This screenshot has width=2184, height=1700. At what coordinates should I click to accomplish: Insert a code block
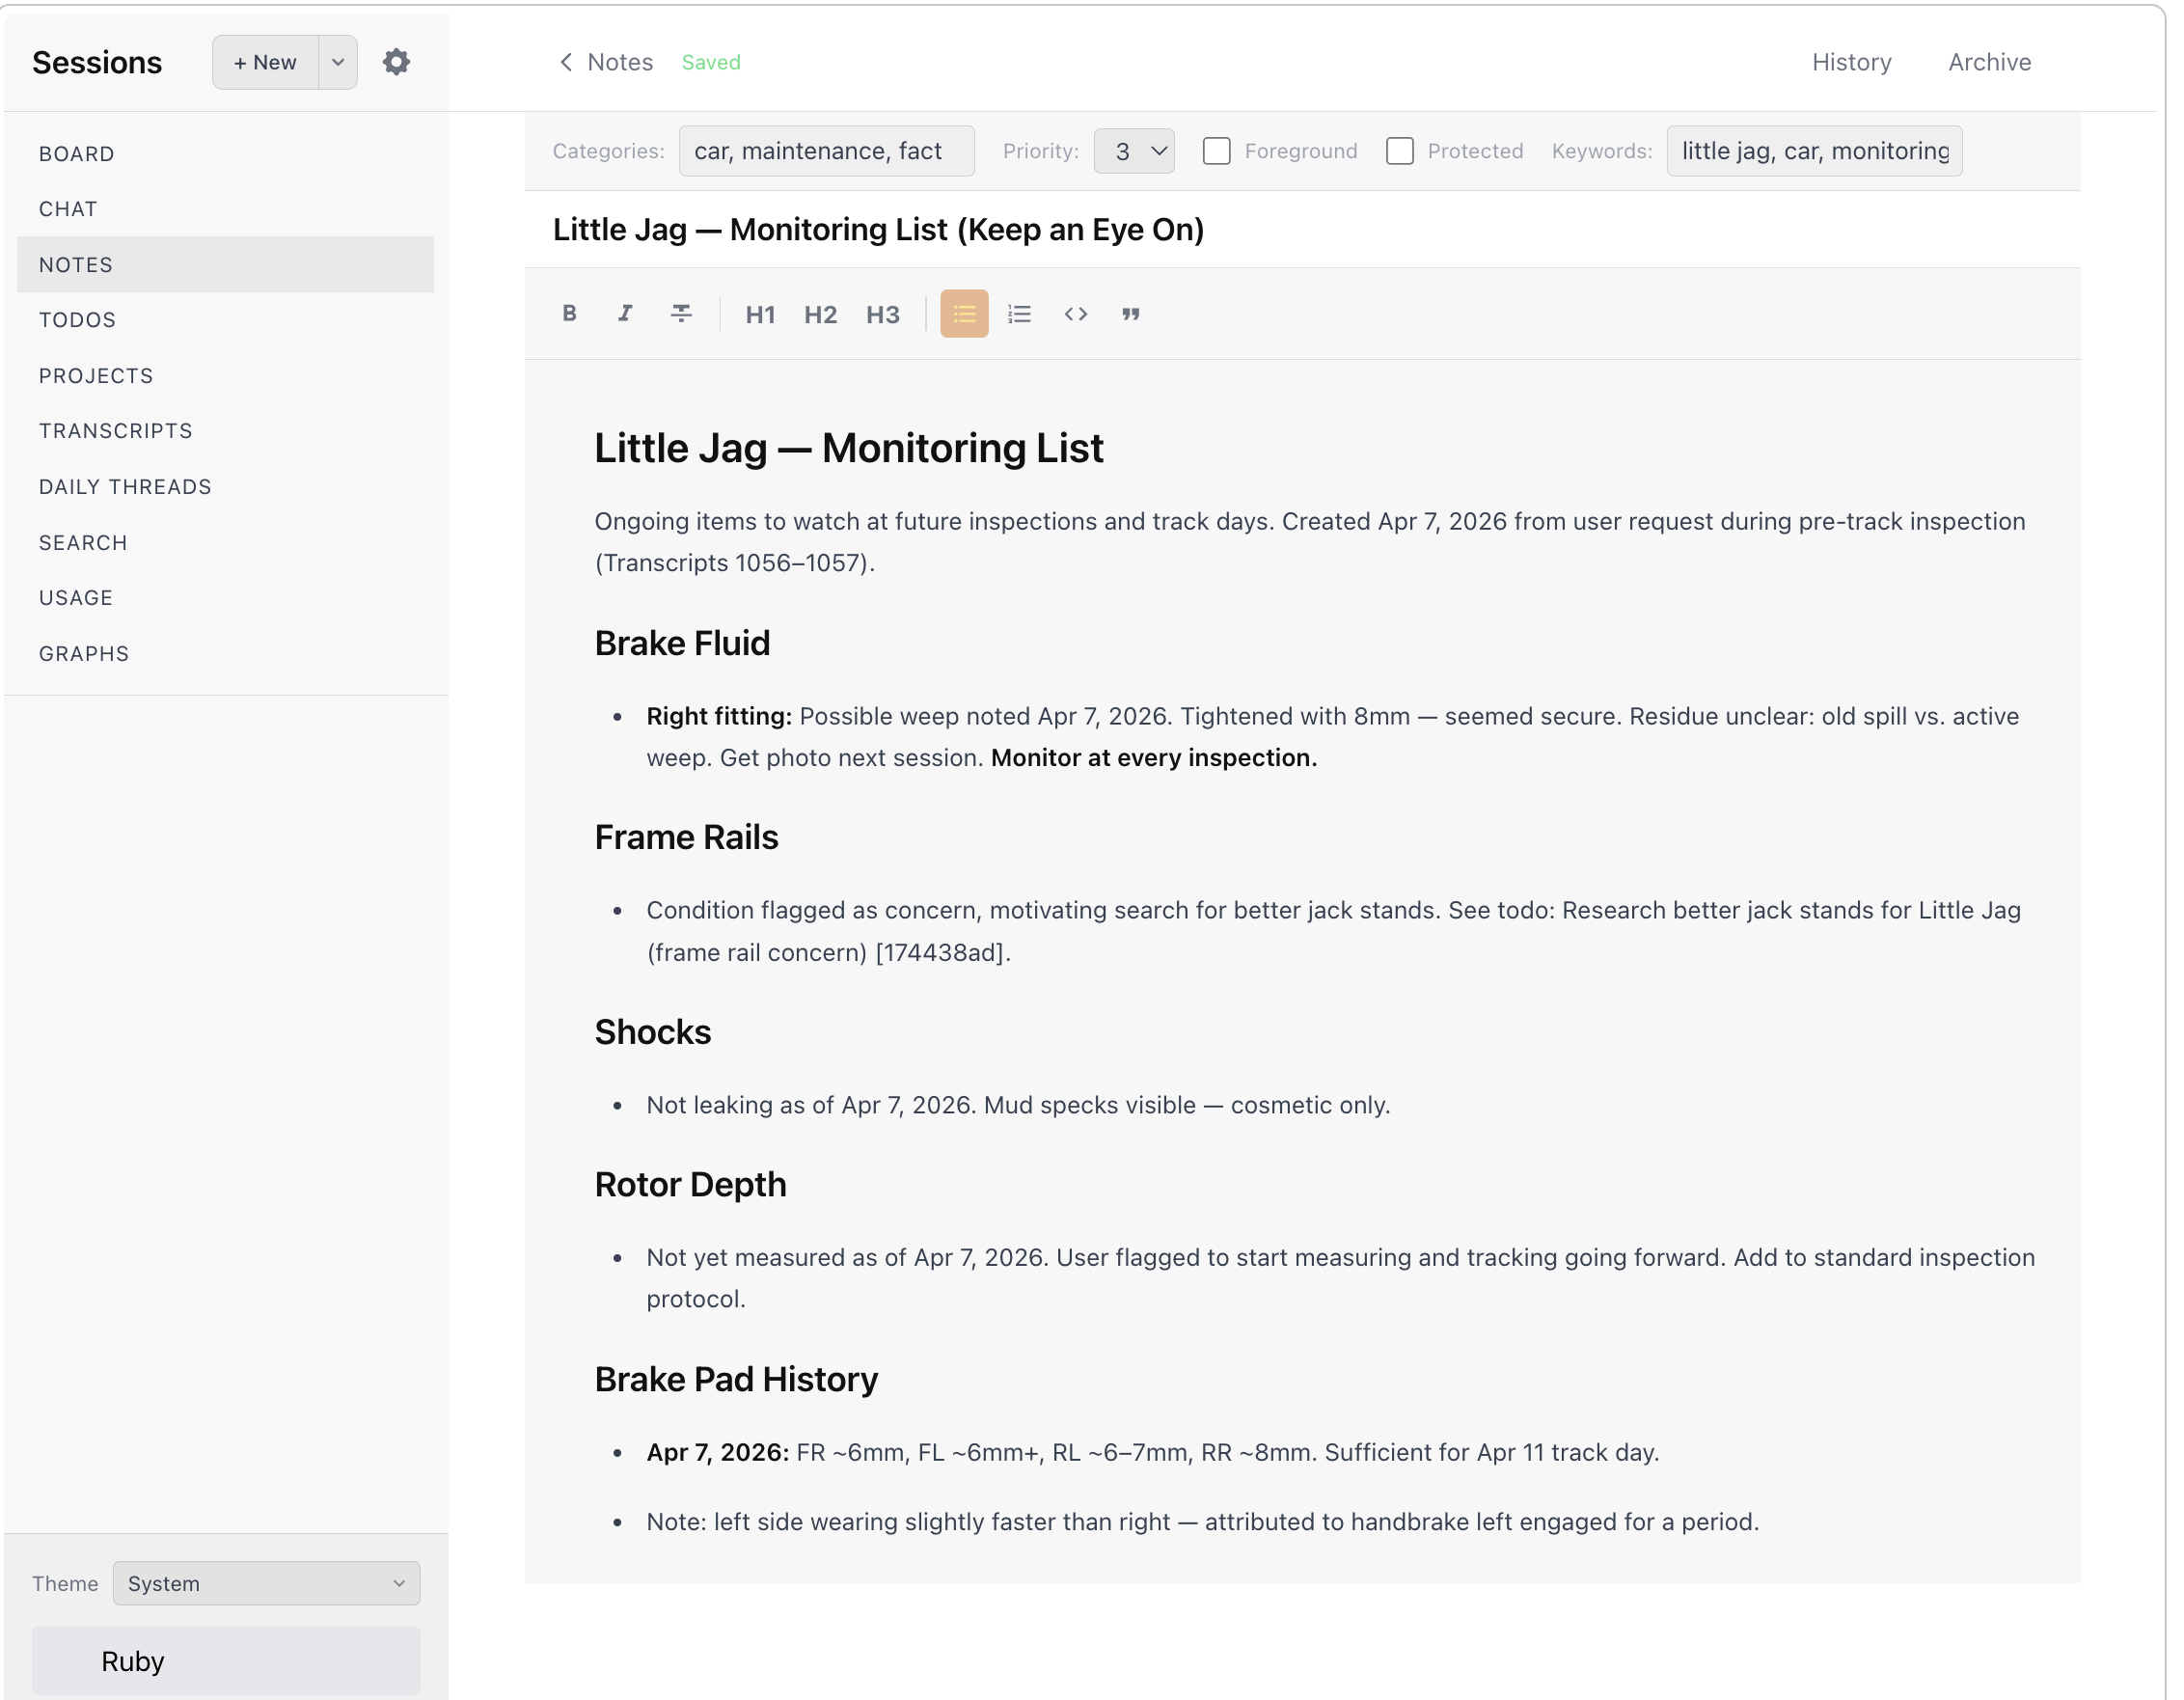[x=1075, y=314]
